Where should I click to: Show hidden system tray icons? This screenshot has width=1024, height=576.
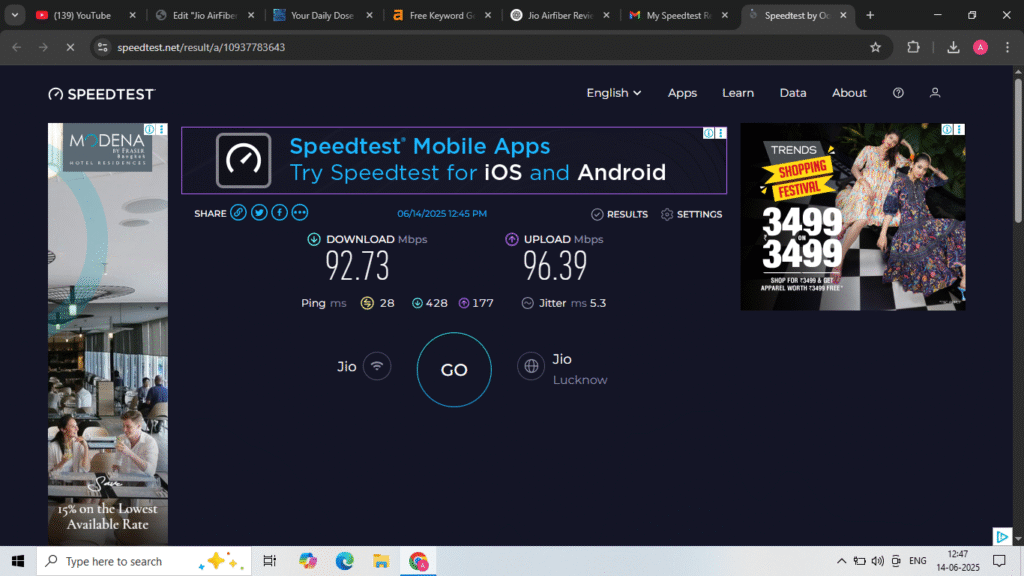point(841,561)
